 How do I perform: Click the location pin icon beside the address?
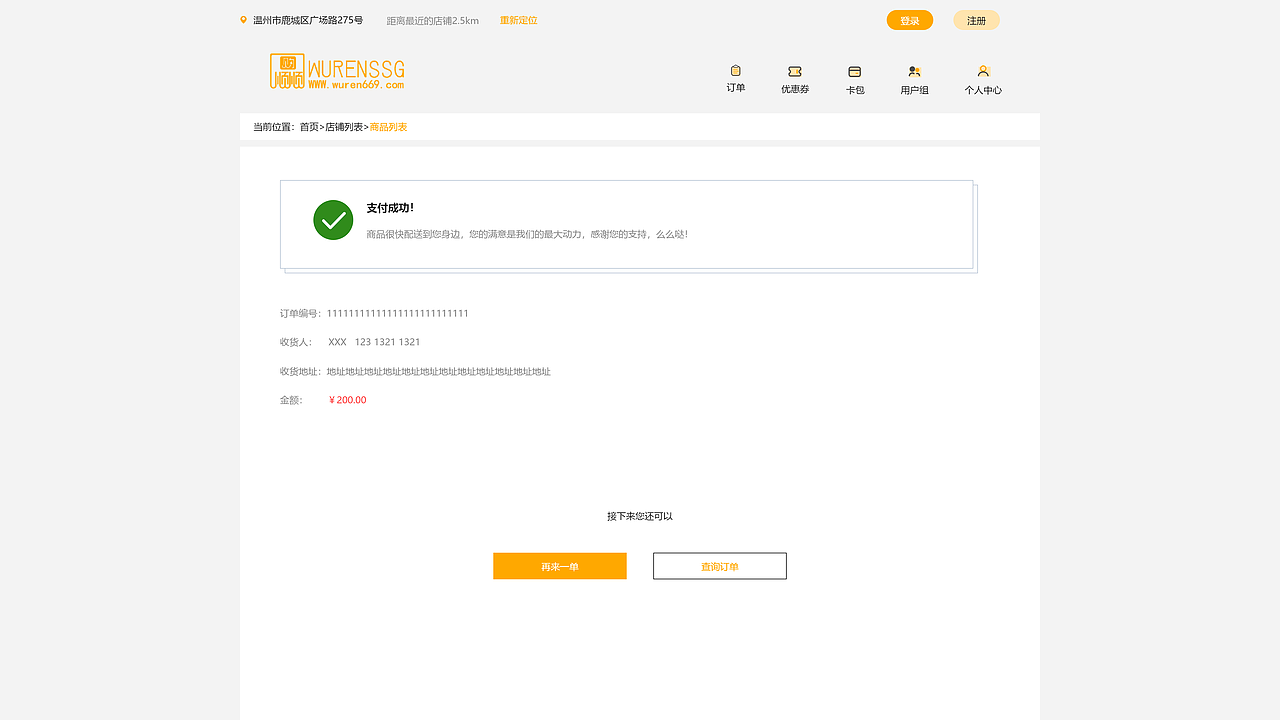[x=241, y=19]
